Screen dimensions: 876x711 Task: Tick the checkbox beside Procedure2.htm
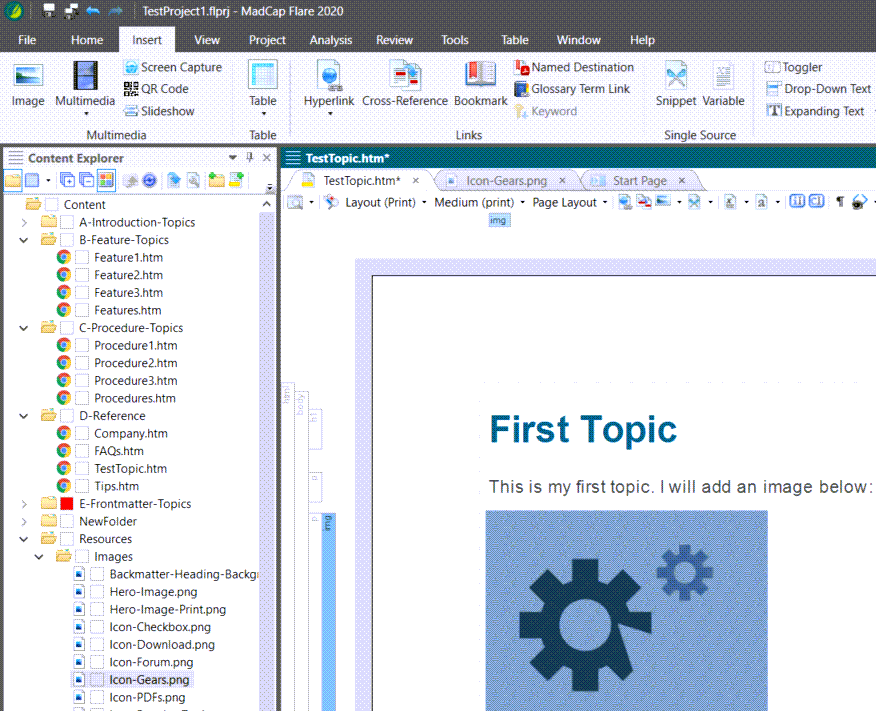point(82,363)
